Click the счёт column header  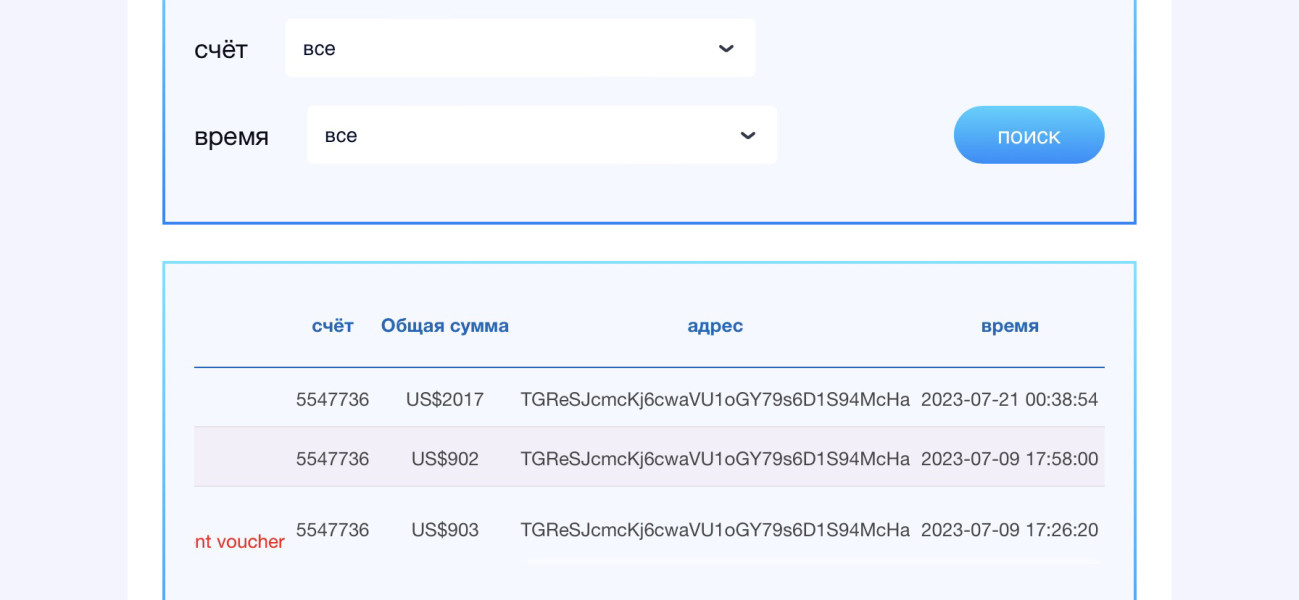[x=333, y=326]
